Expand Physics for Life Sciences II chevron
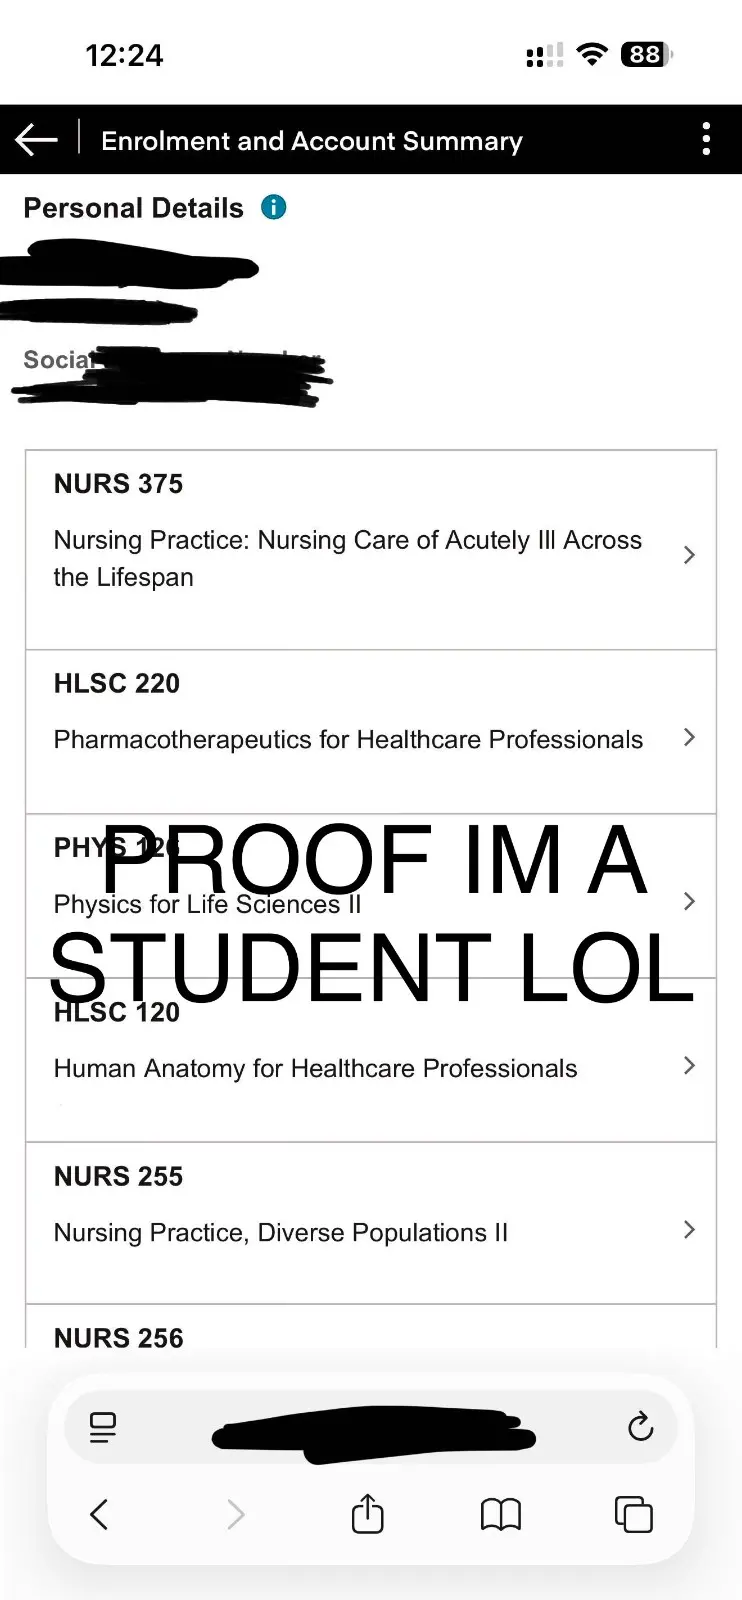This screenshot has height=1600, width=742. [x=689, y=901]
